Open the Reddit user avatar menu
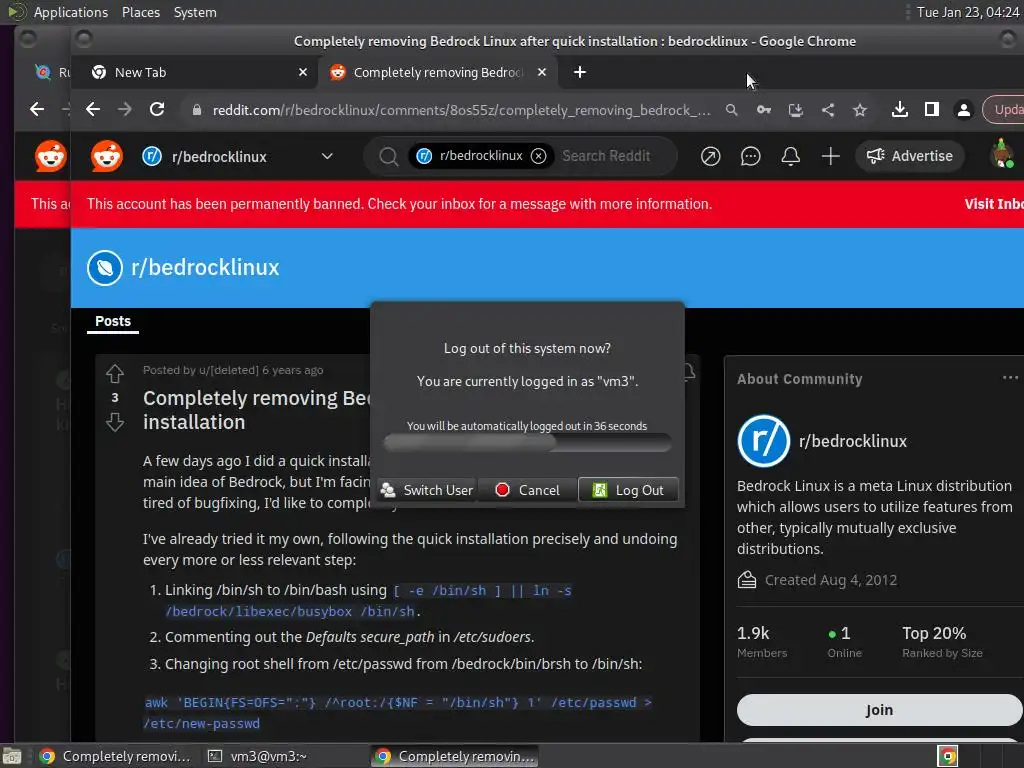Screen dimensions: 1024x768 point(1002,154)
